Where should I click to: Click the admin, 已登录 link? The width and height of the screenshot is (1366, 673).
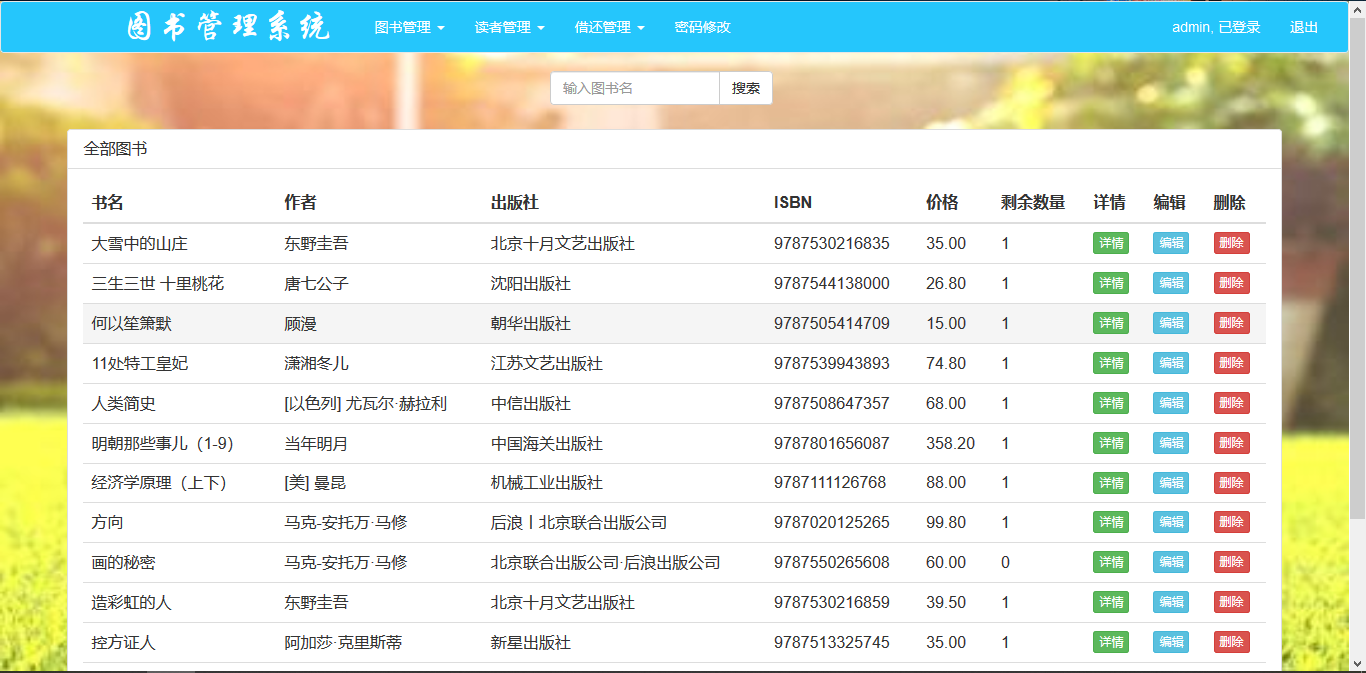(1216, 27)
